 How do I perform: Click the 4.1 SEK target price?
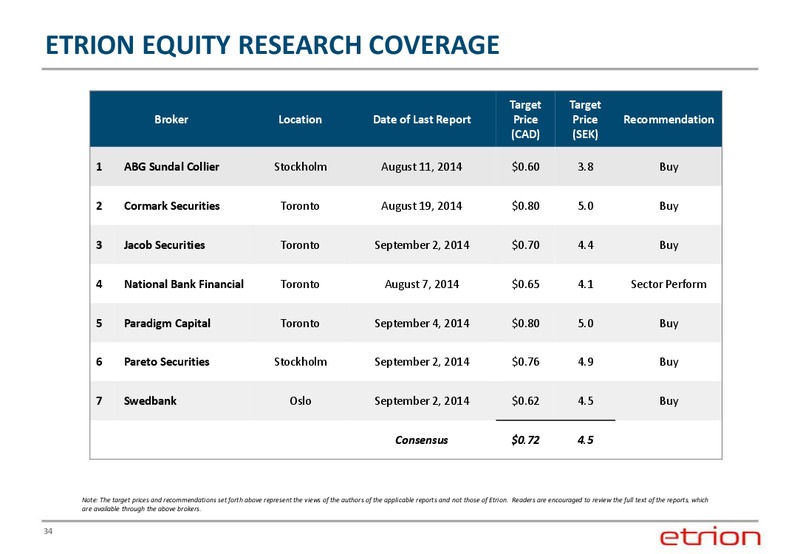point(586,284)
